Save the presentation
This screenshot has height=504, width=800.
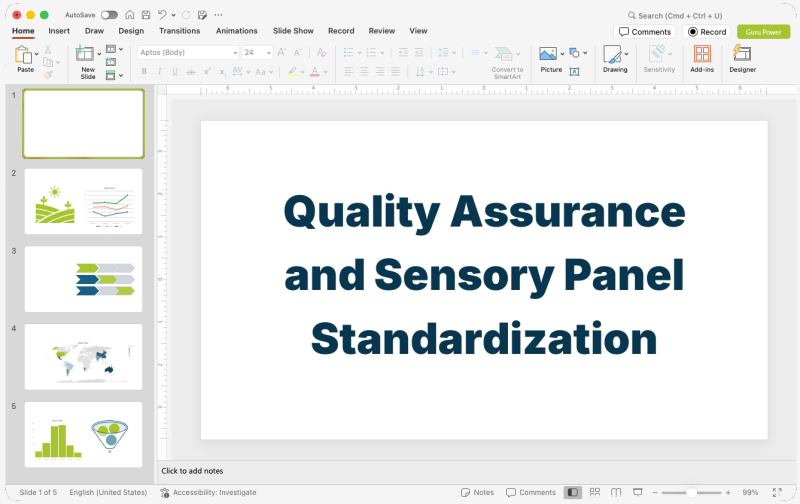pyautogui.click(x=146, y=15)
